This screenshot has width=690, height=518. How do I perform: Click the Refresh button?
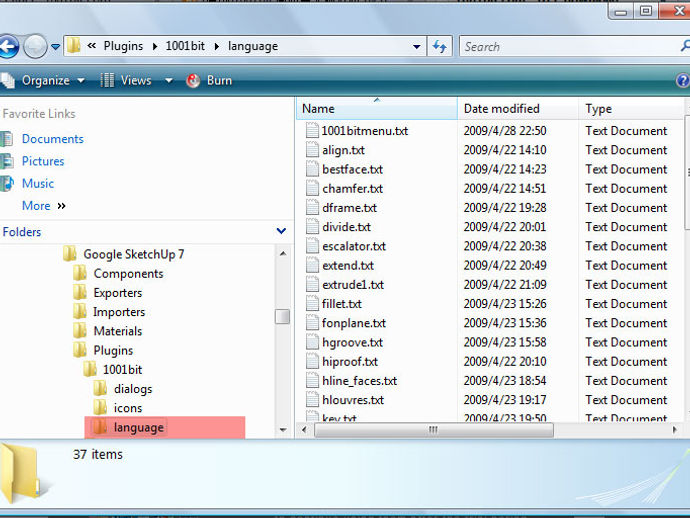440,46
